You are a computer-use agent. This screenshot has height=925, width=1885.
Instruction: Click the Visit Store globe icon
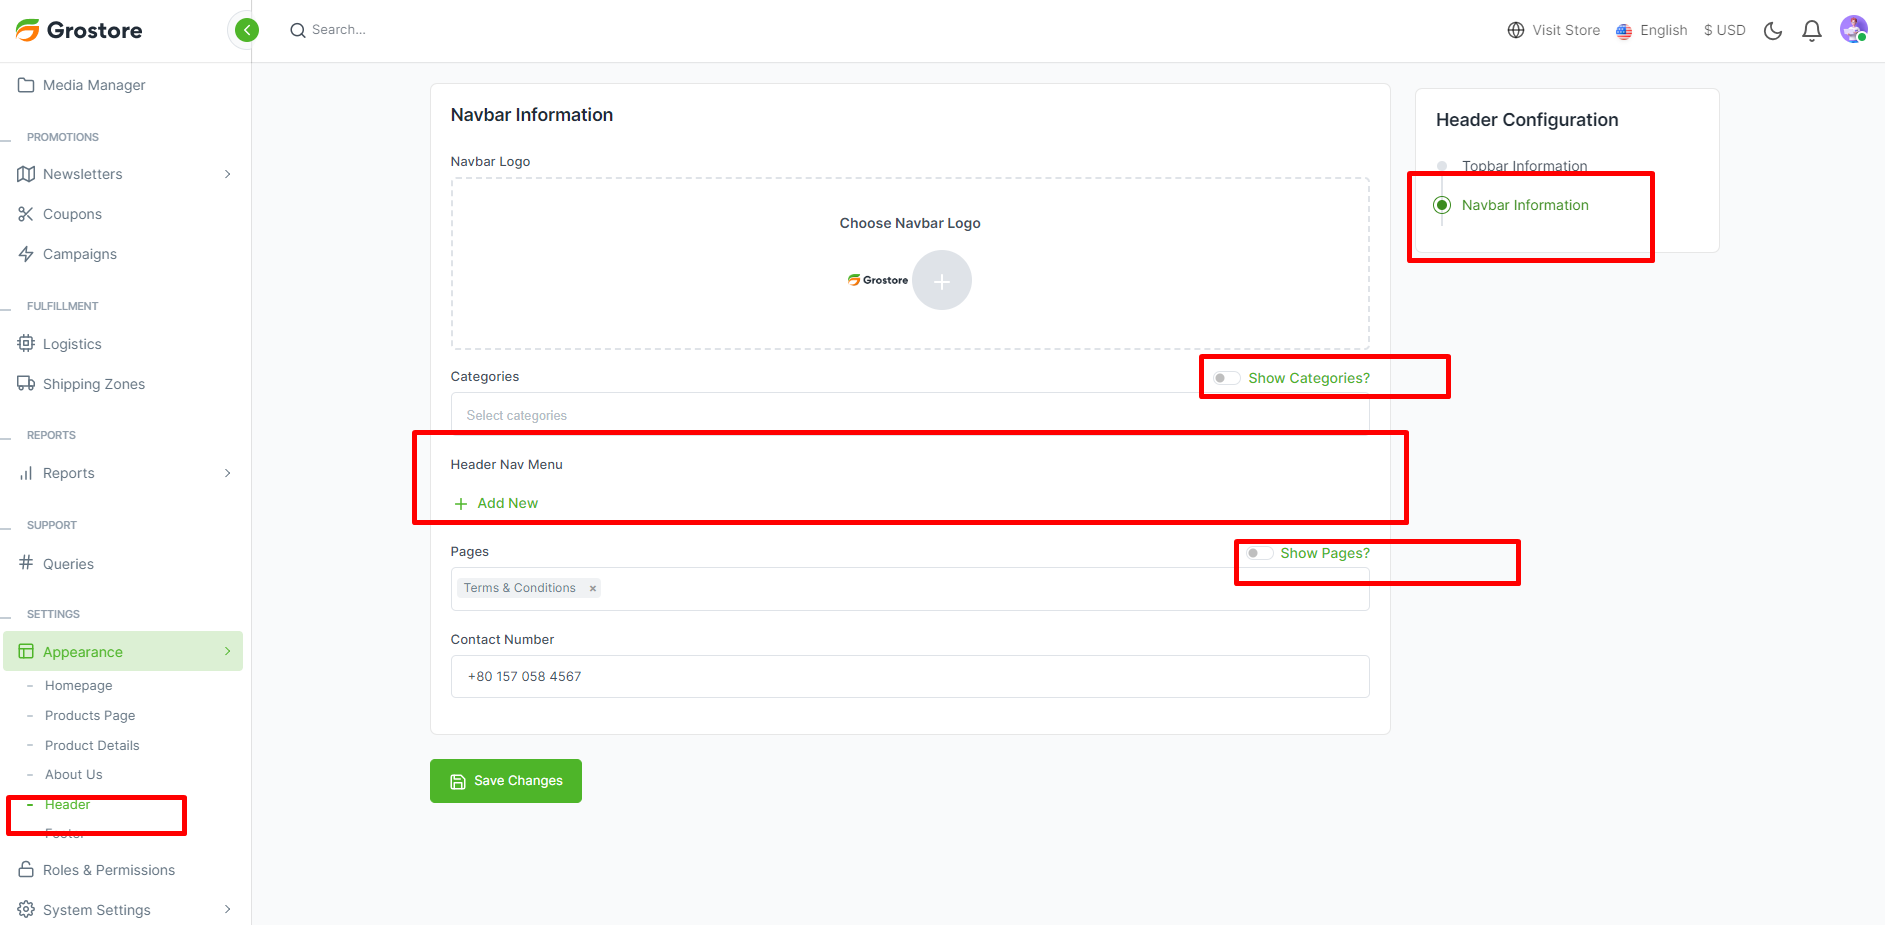(1516, 30)
